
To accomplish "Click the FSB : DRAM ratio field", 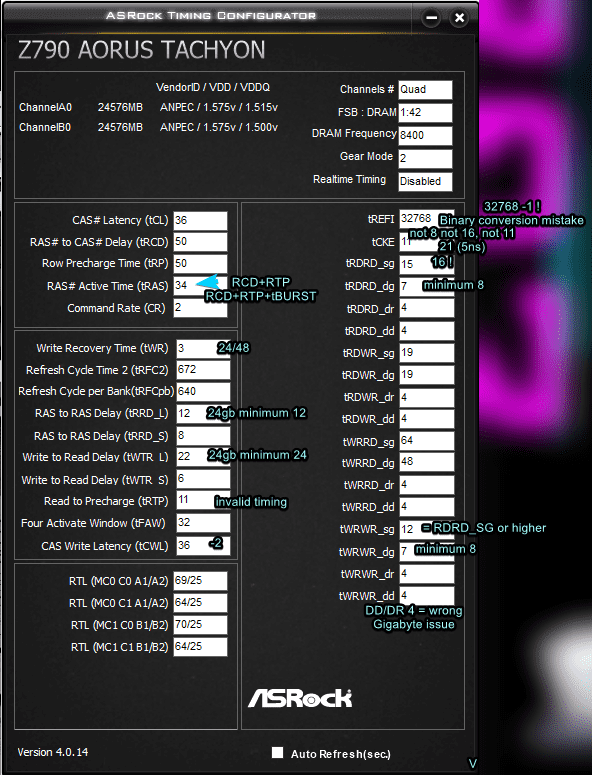I will click(425, 113).
